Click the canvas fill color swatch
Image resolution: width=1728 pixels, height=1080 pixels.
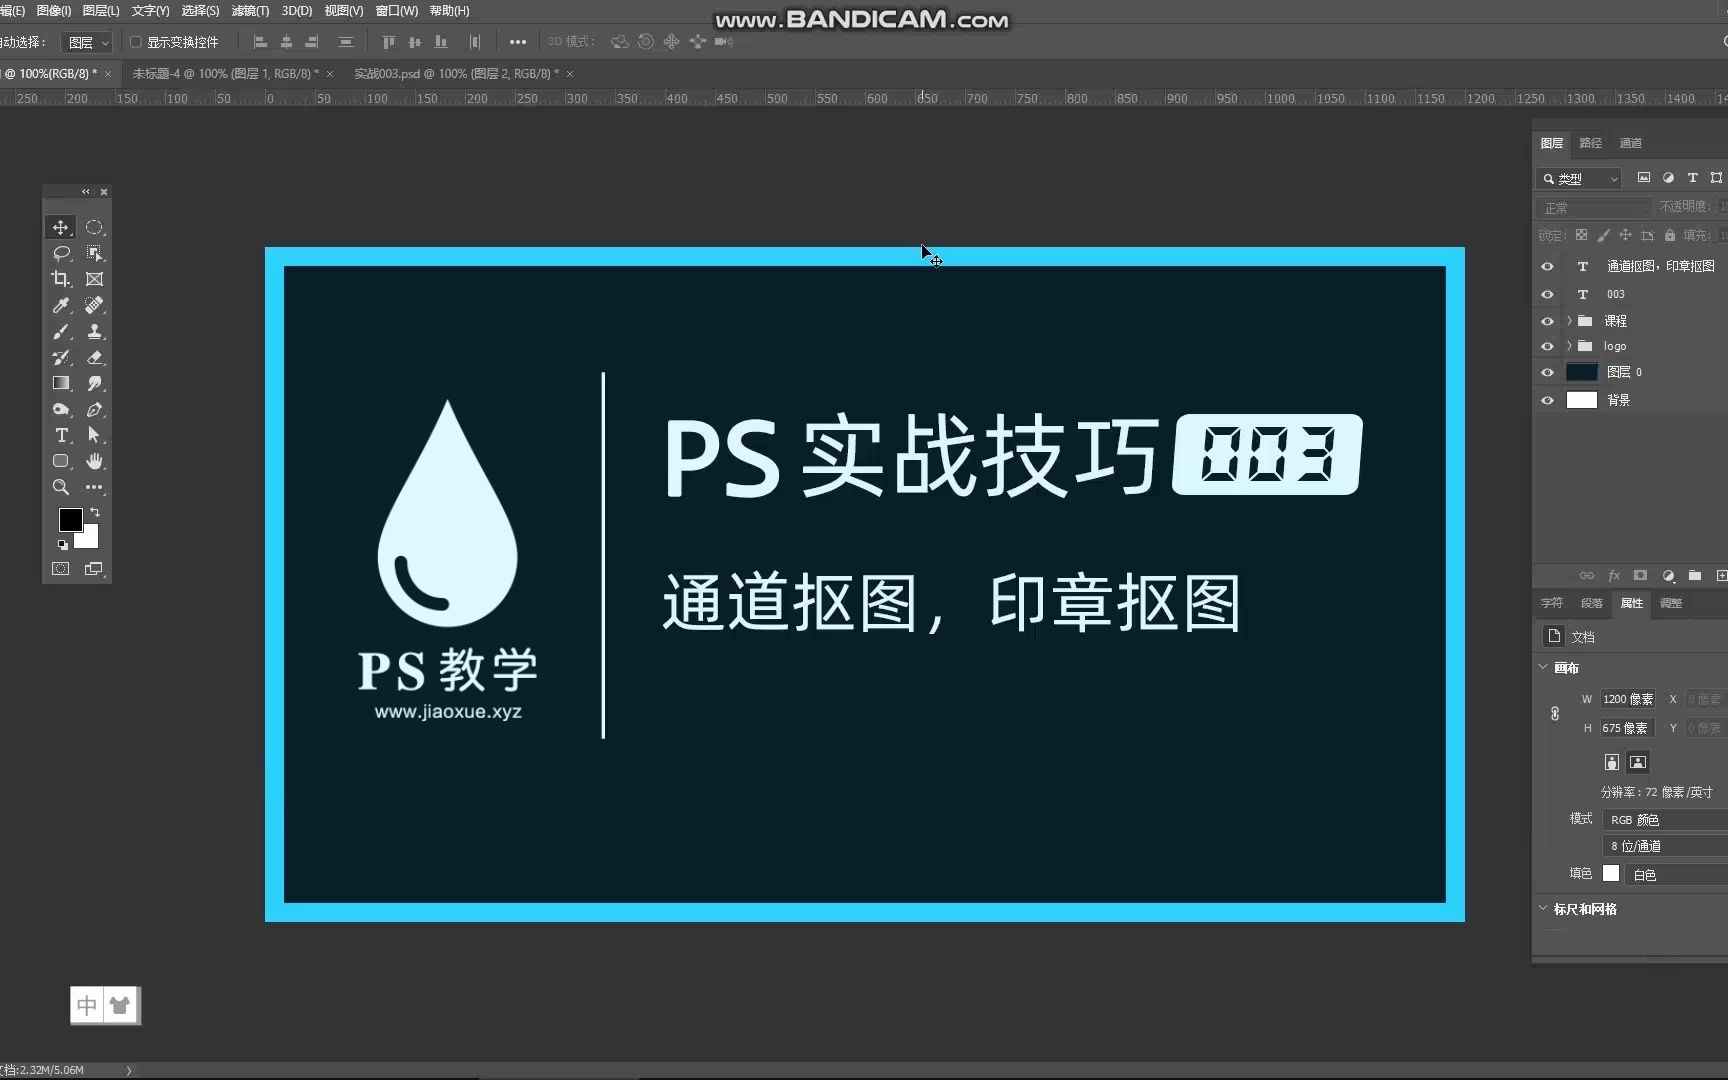tap(1611, 873)
